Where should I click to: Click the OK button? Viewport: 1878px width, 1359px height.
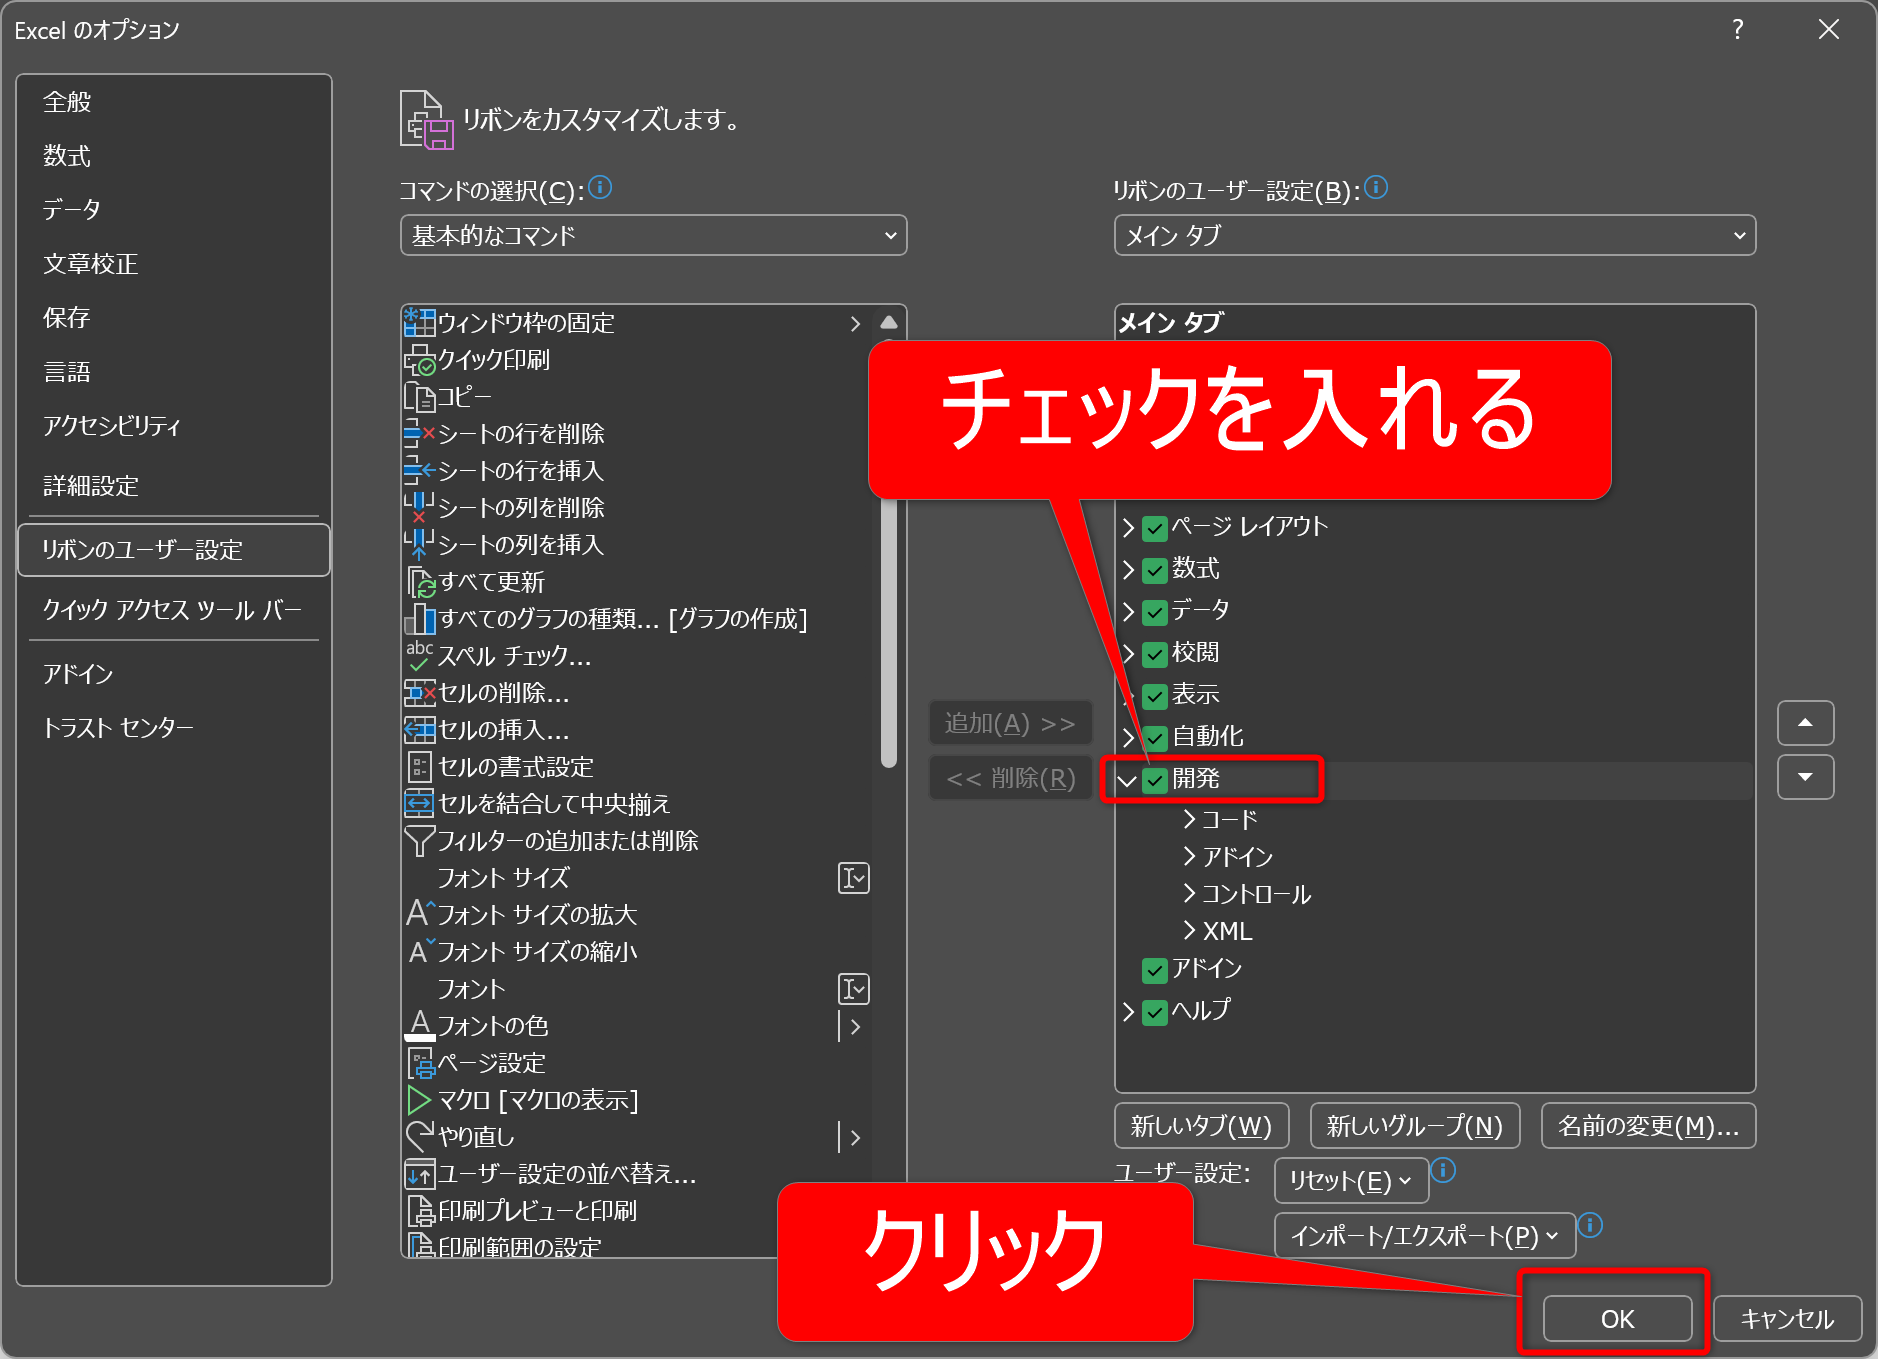(1617, 1319)
